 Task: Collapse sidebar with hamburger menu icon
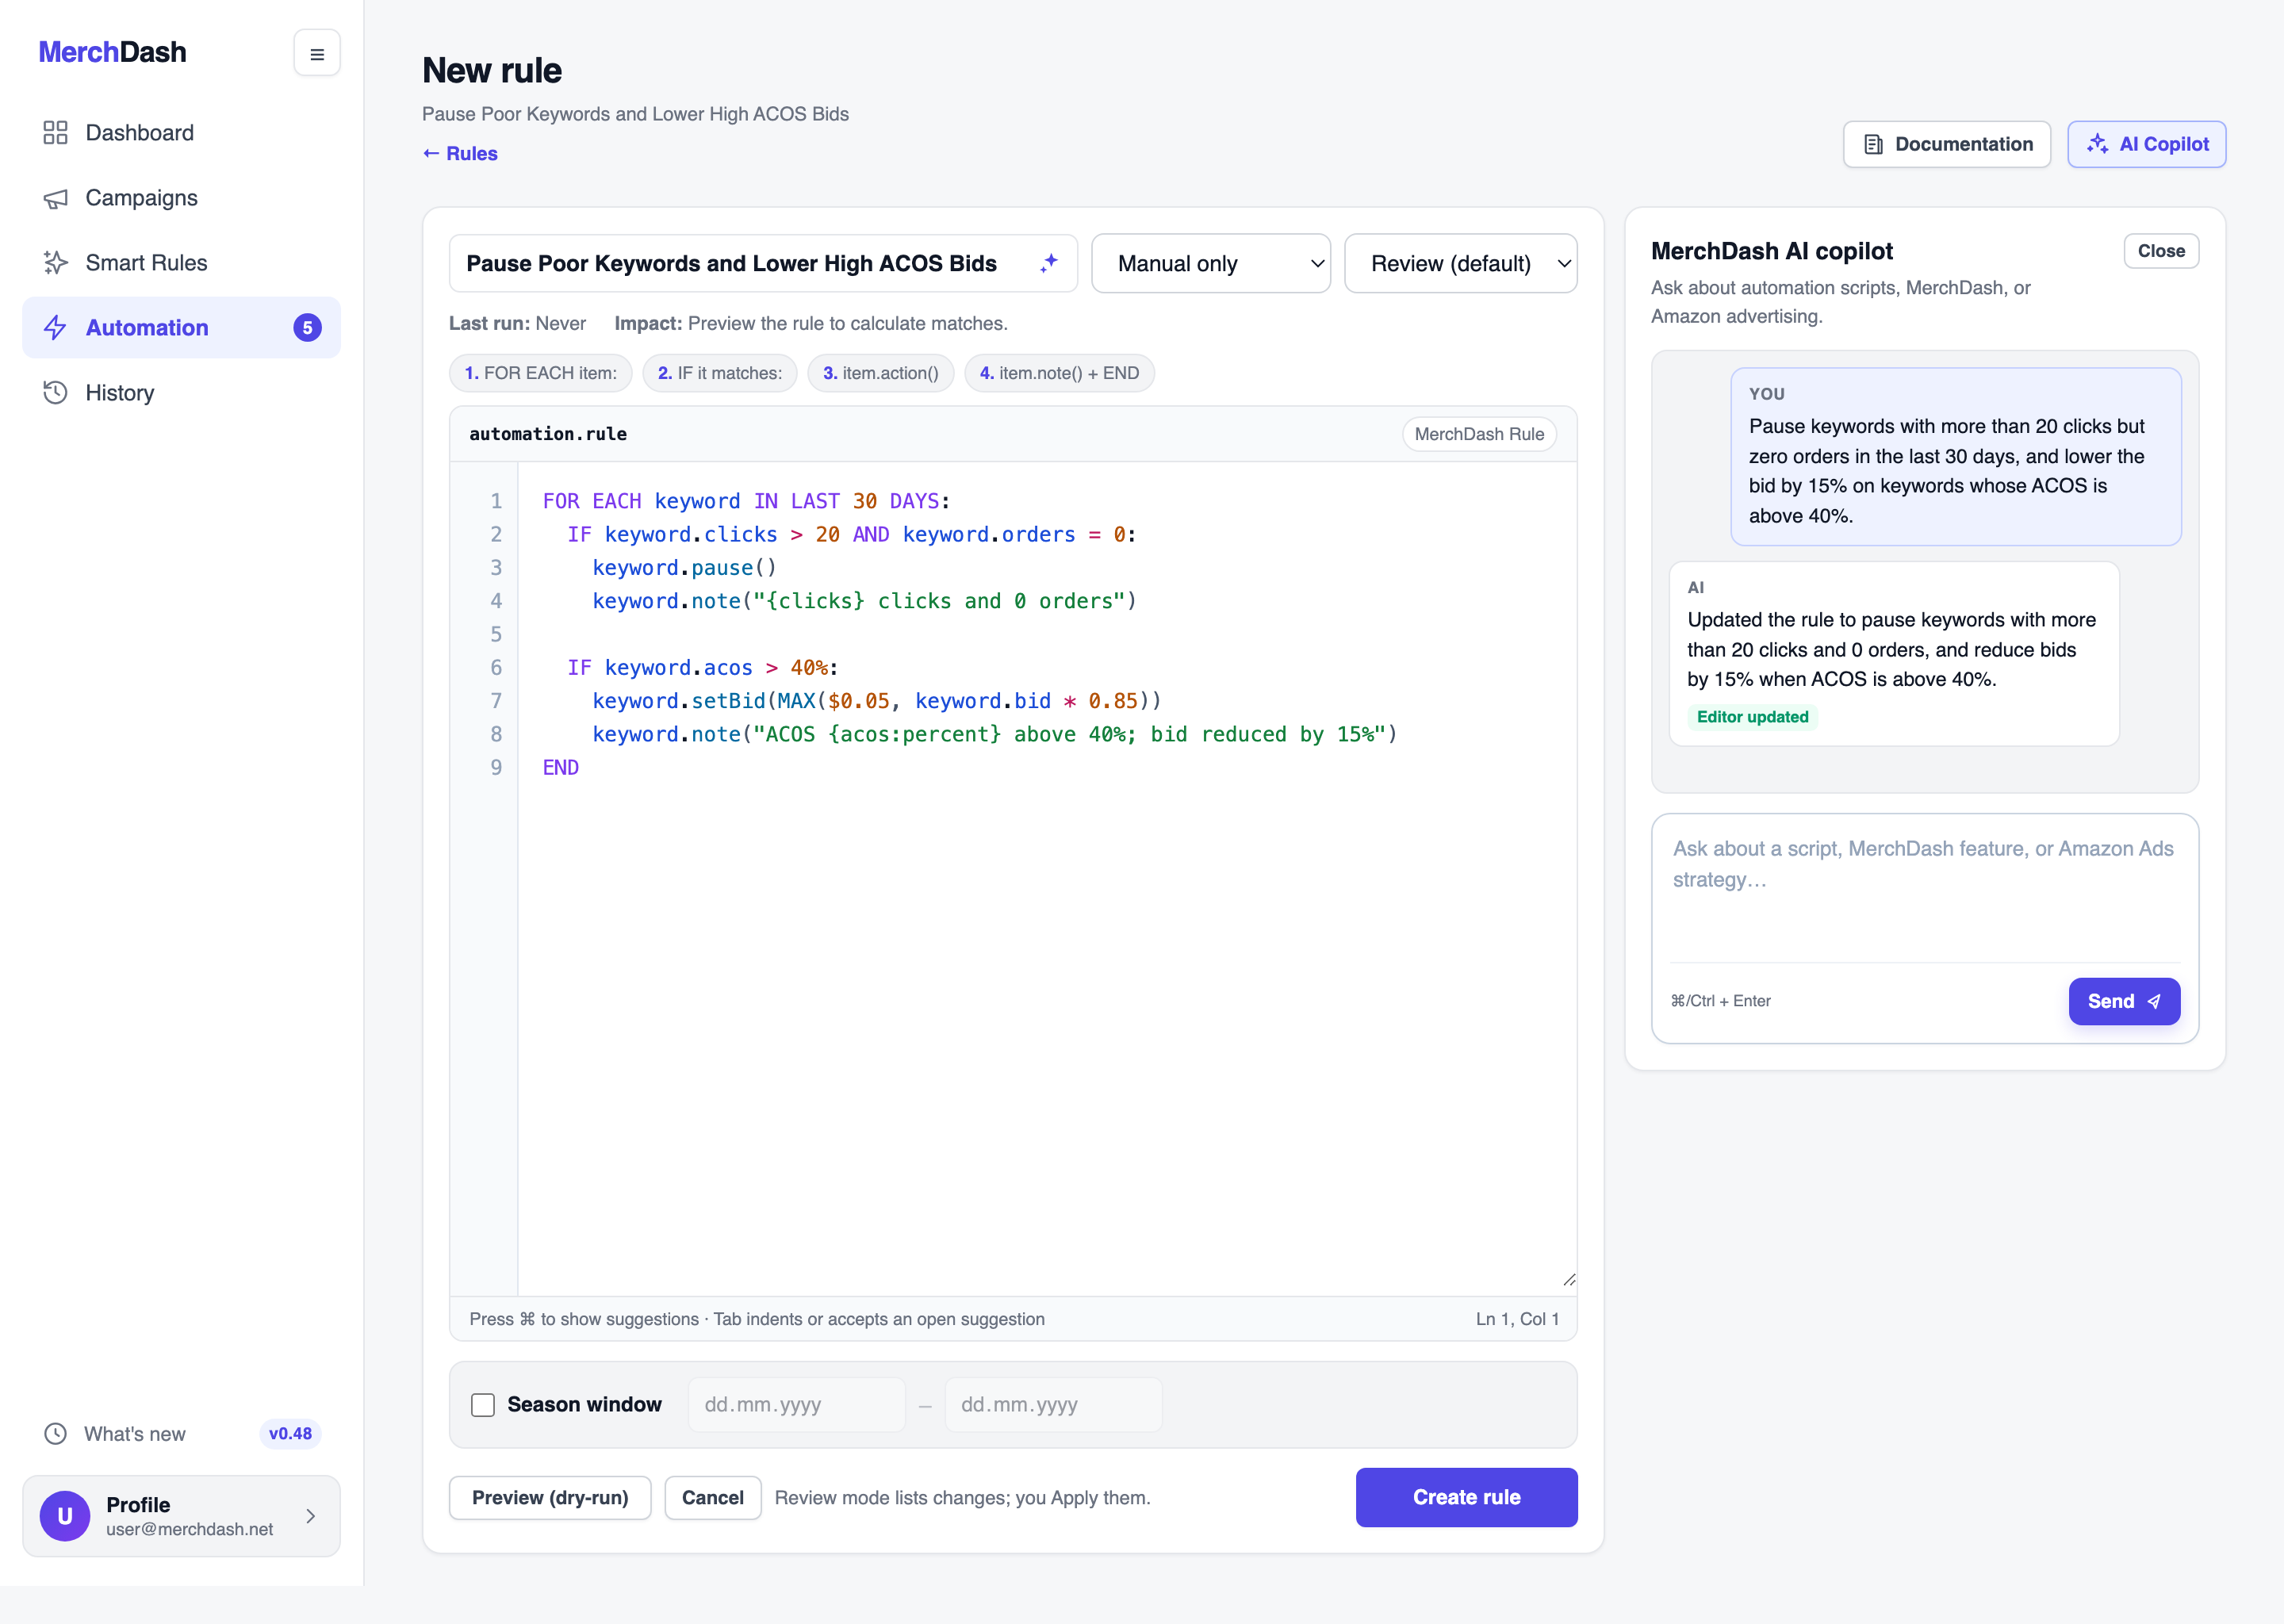pyautogui.click(x=317, y=54)
